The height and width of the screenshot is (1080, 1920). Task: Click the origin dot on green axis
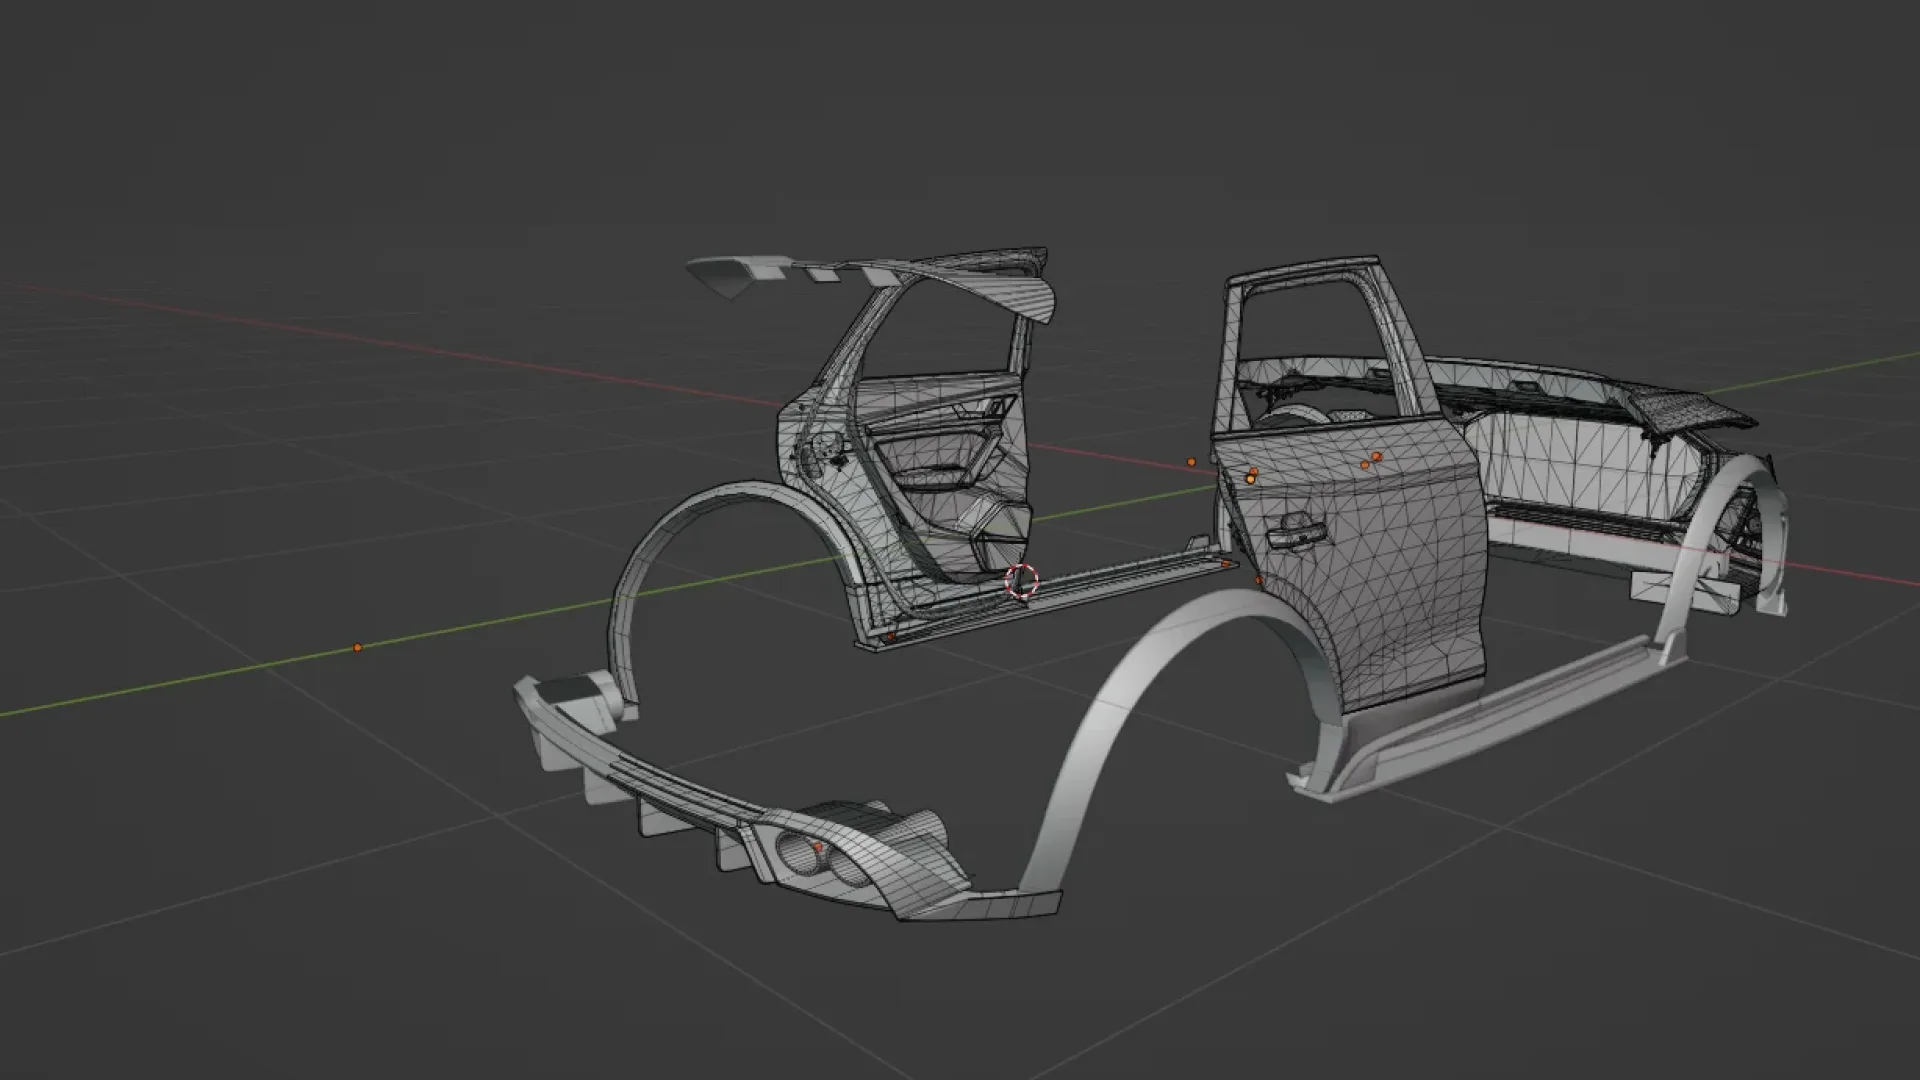click(x=358, y=648)
